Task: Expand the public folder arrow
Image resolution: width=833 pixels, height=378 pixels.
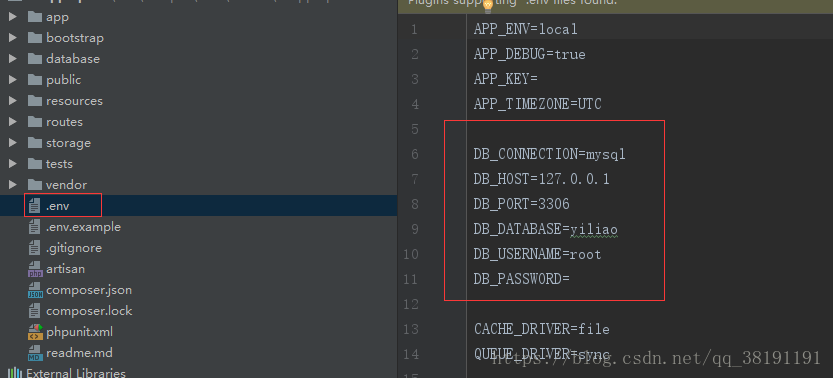Action: (x=13, y=80)
